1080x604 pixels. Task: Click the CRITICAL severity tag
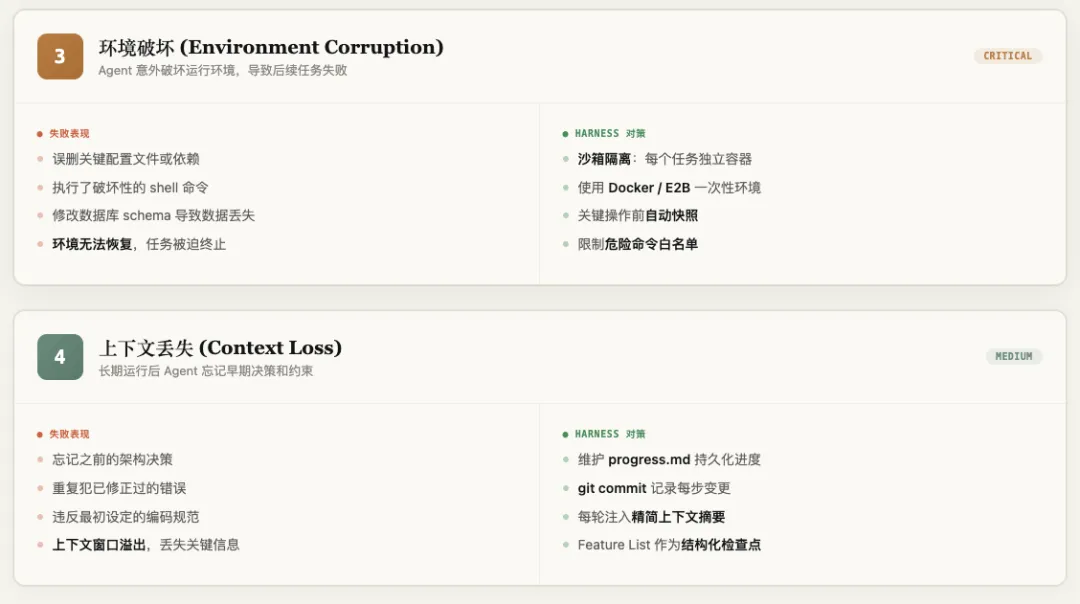point(1007,56)
